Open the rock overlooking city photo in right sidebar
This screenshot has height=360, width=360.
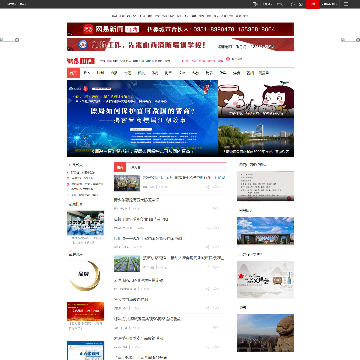coord(265,333)
